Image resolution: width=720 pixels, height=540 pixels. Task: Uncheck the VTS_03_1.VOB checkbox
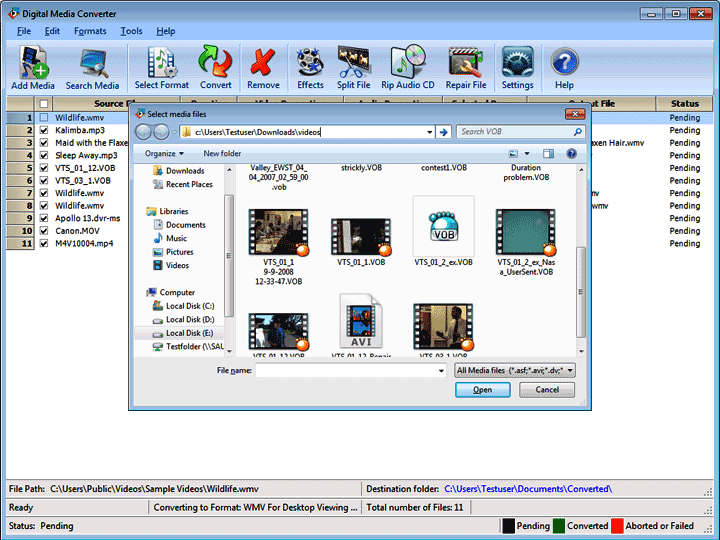[44, 180]
